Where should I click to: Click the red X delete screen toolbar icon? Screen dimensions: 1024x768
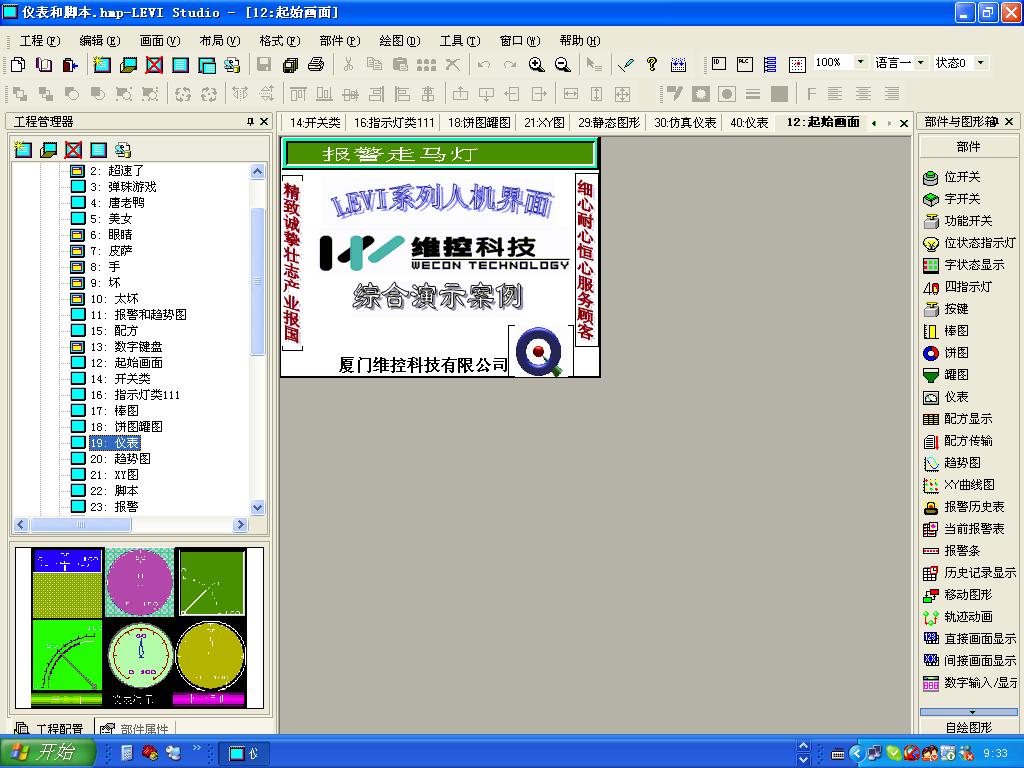(154, 64)
